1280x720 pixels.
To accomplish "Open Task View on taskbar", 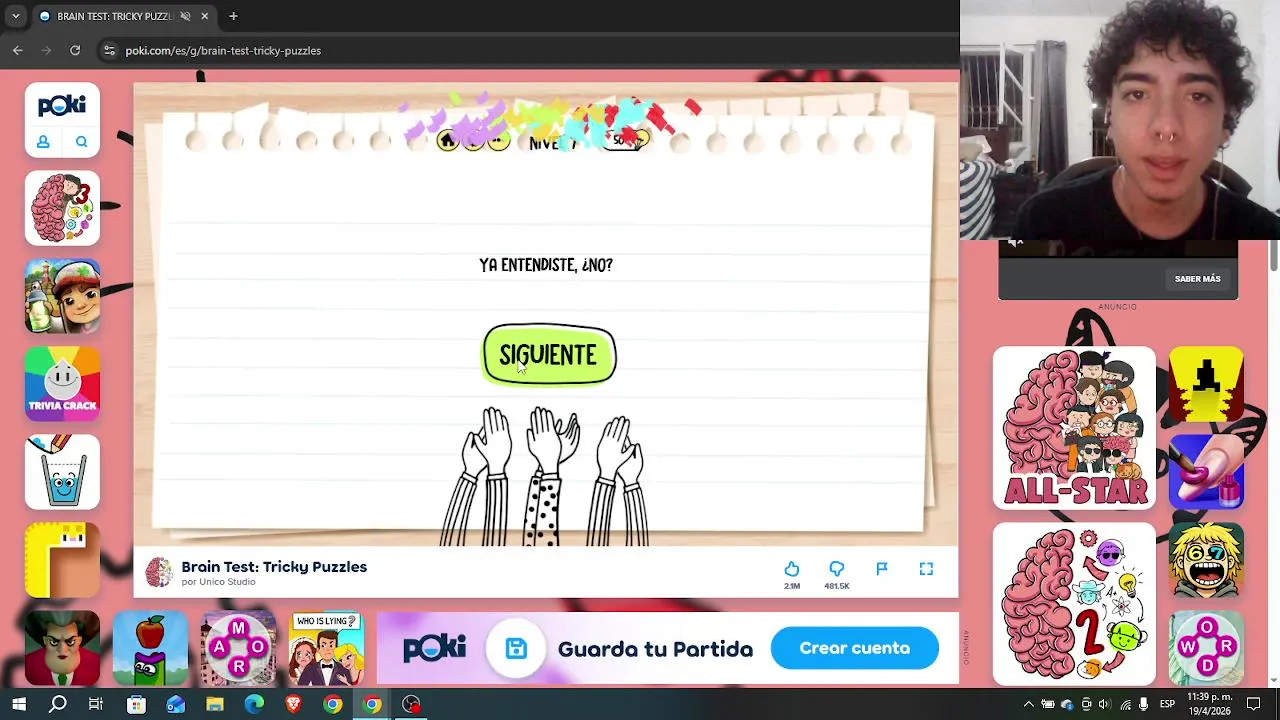I will [x=96, y=704].
